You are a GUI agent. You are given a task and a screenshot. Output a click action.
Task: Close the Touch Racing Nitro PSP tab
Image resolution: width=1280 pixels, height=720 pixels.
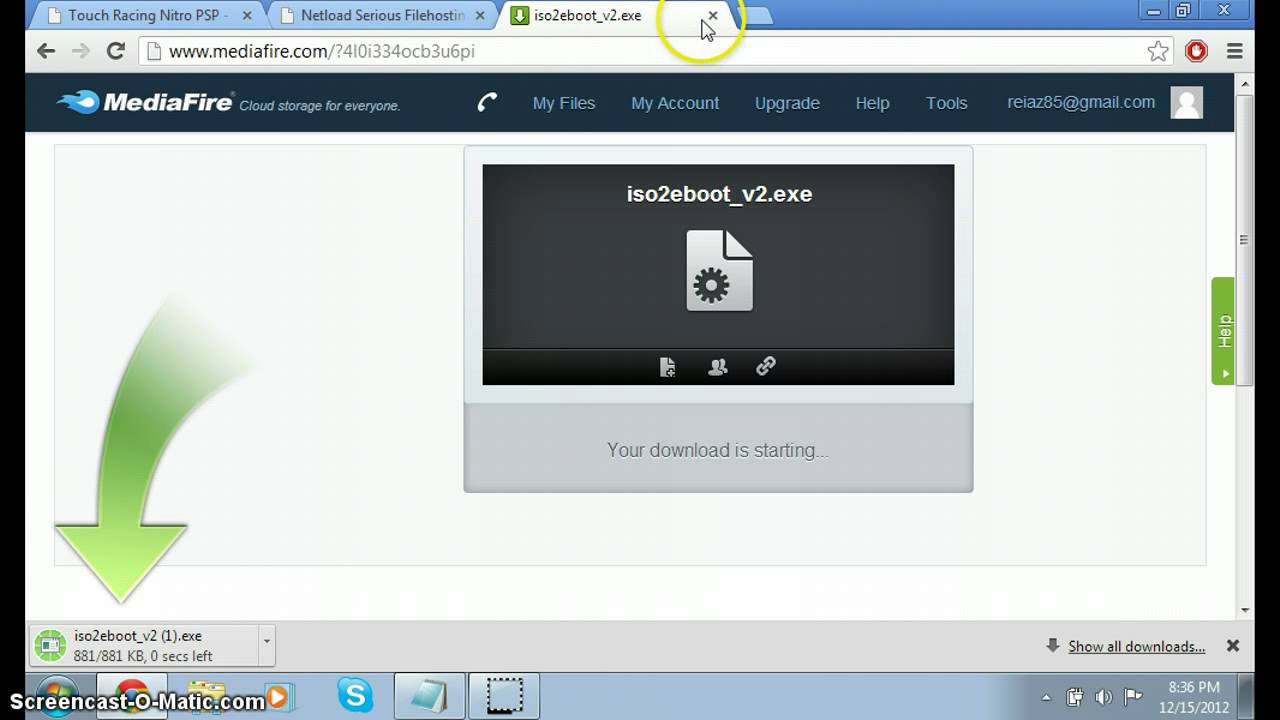(247, 16)
